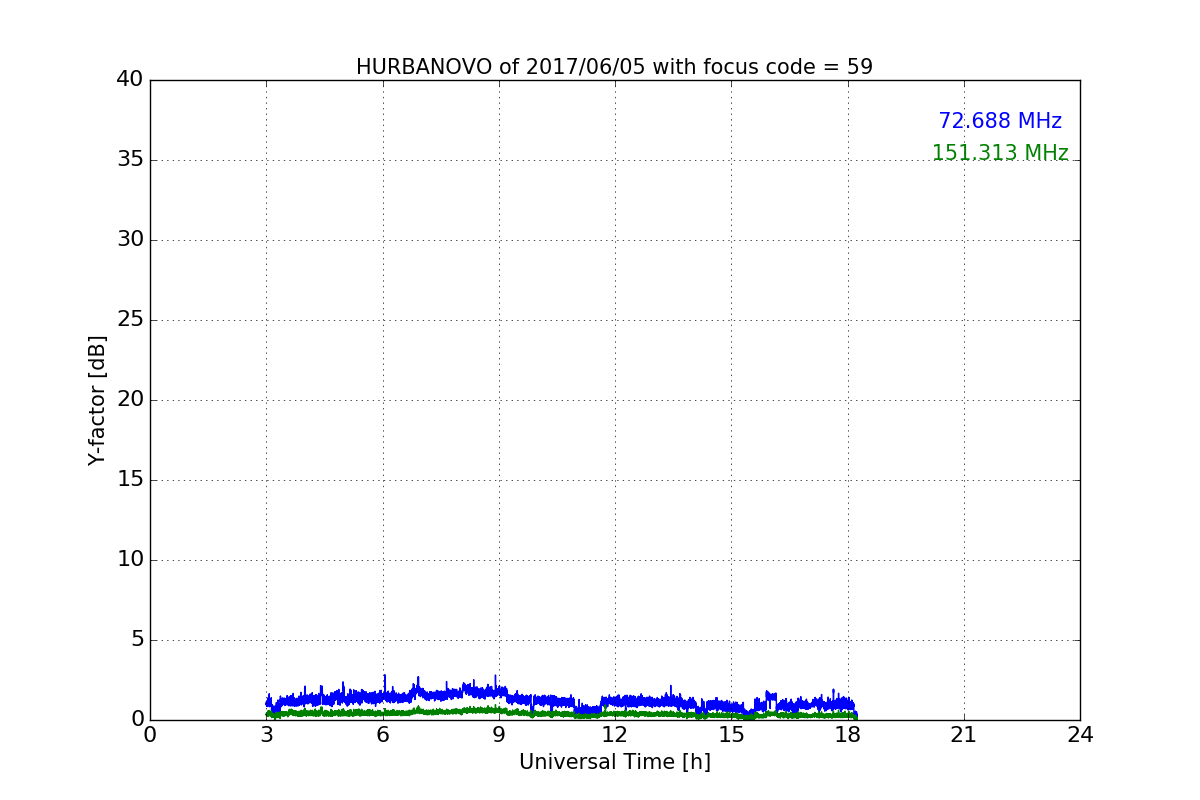
Task: Click the x-axis tick label 15
Action: pos(731,735)
